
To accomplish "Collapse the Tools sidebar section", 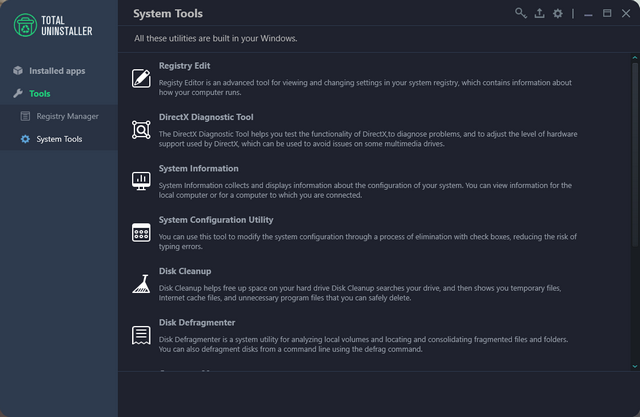I will pyautogui.click(x=40, y=93).
